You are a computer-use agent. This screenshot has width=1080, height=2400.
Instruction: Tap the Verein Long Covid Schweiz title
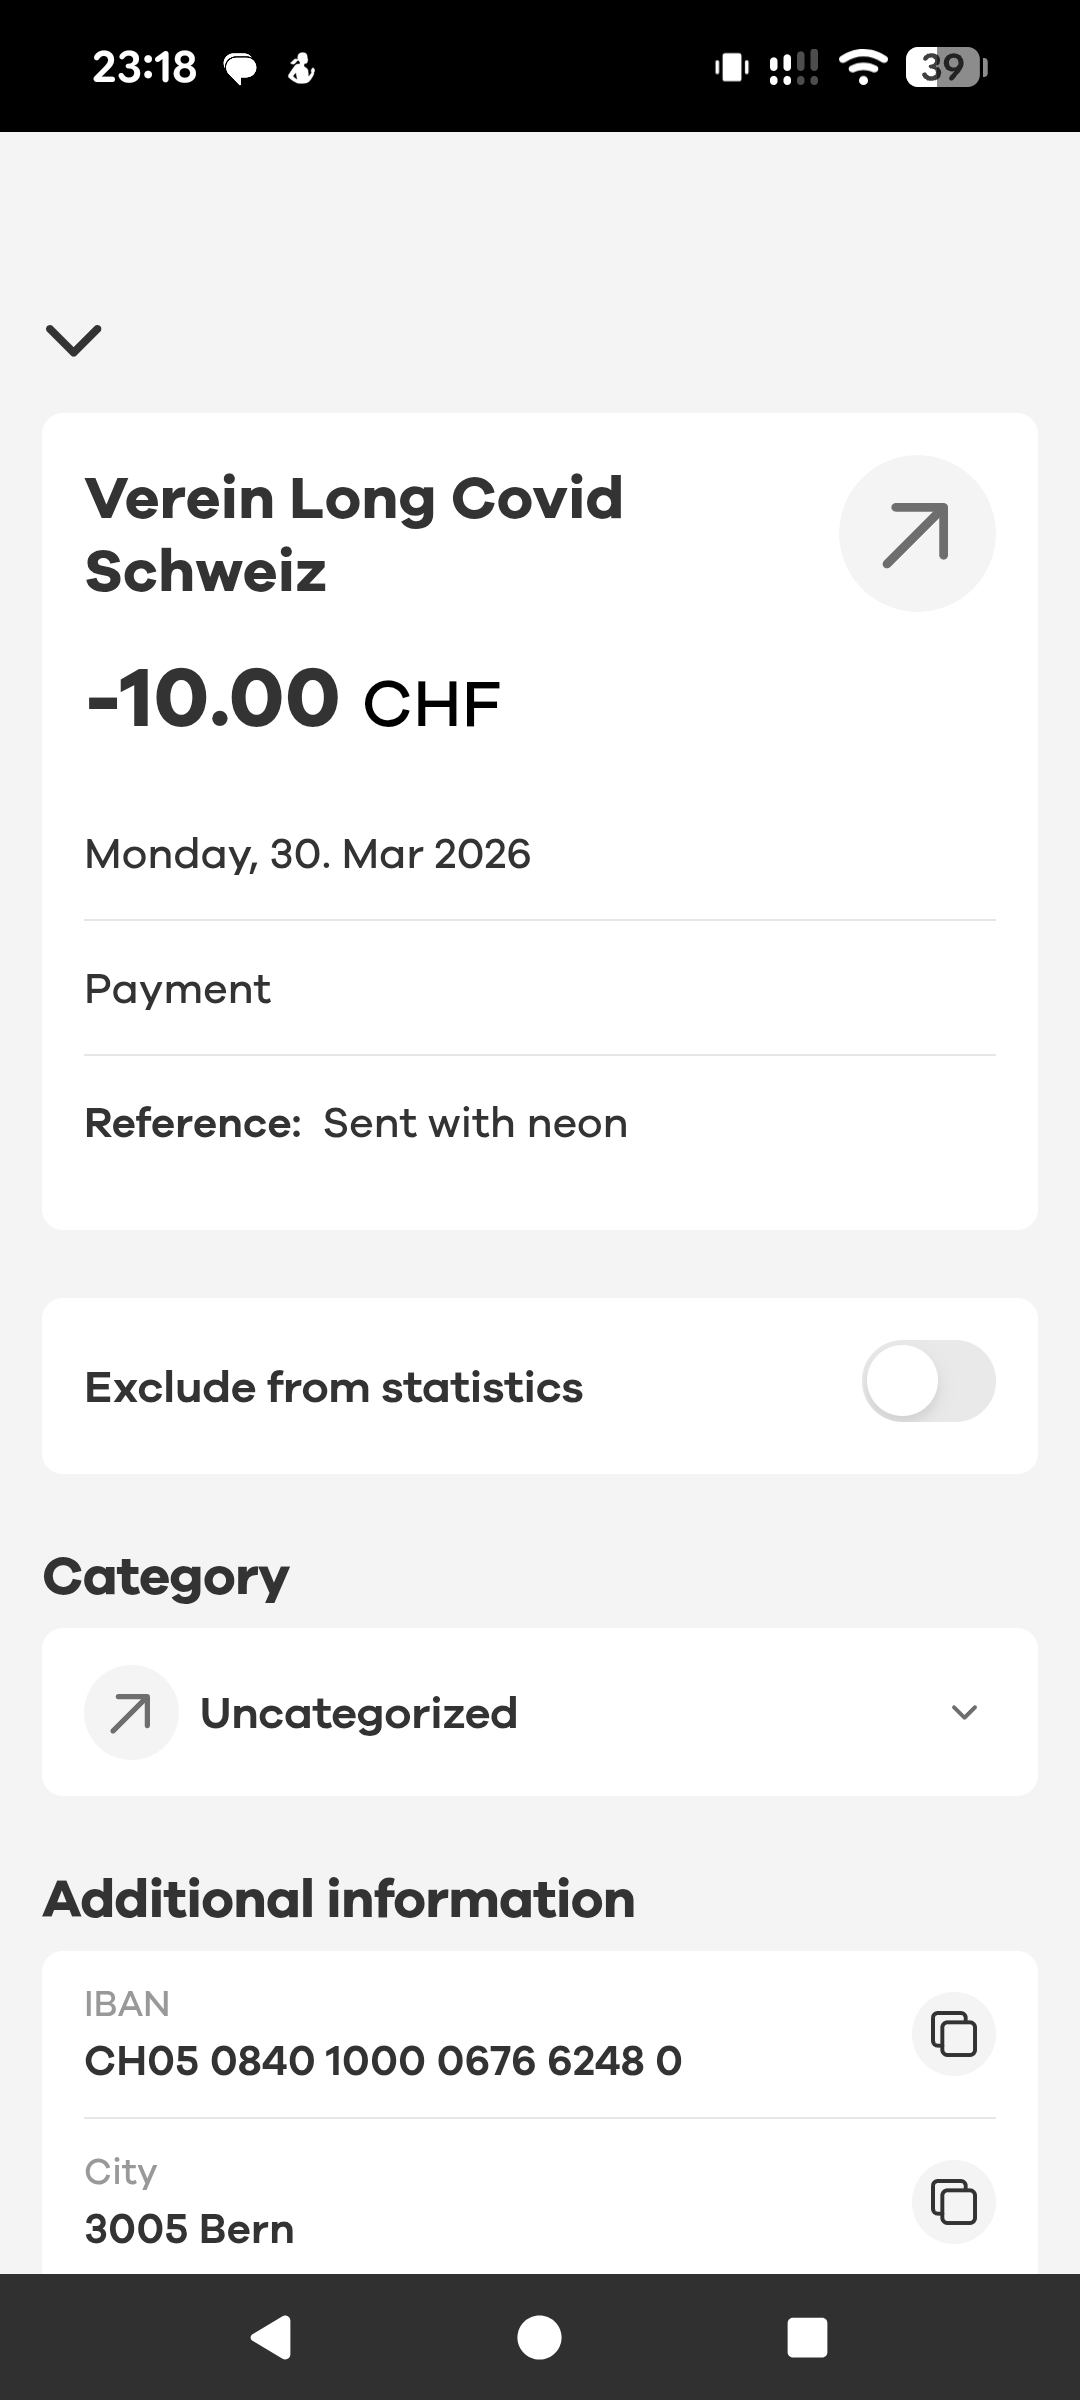click(354, 534)
